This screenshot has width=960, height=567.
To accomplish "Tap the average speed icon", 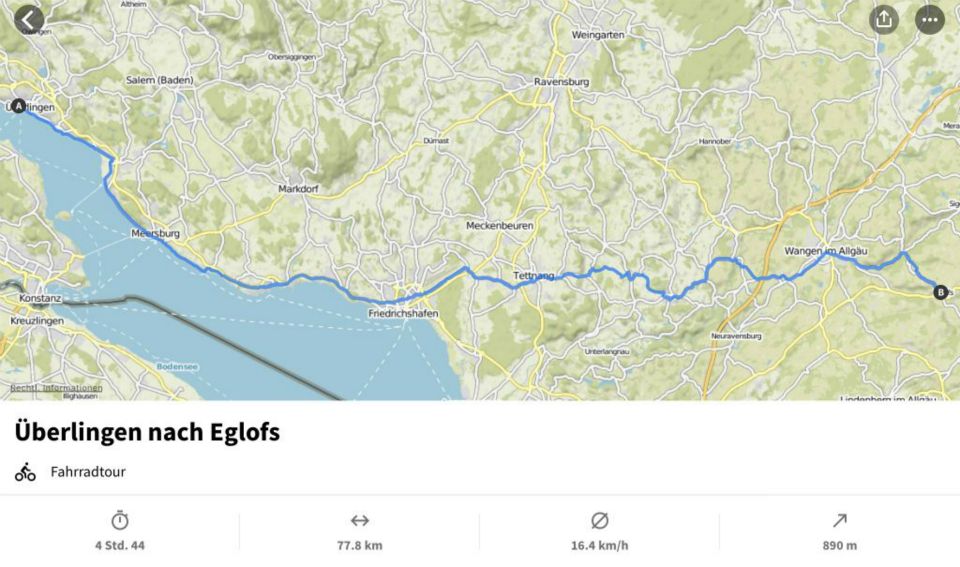I will [x=599, y=520].
